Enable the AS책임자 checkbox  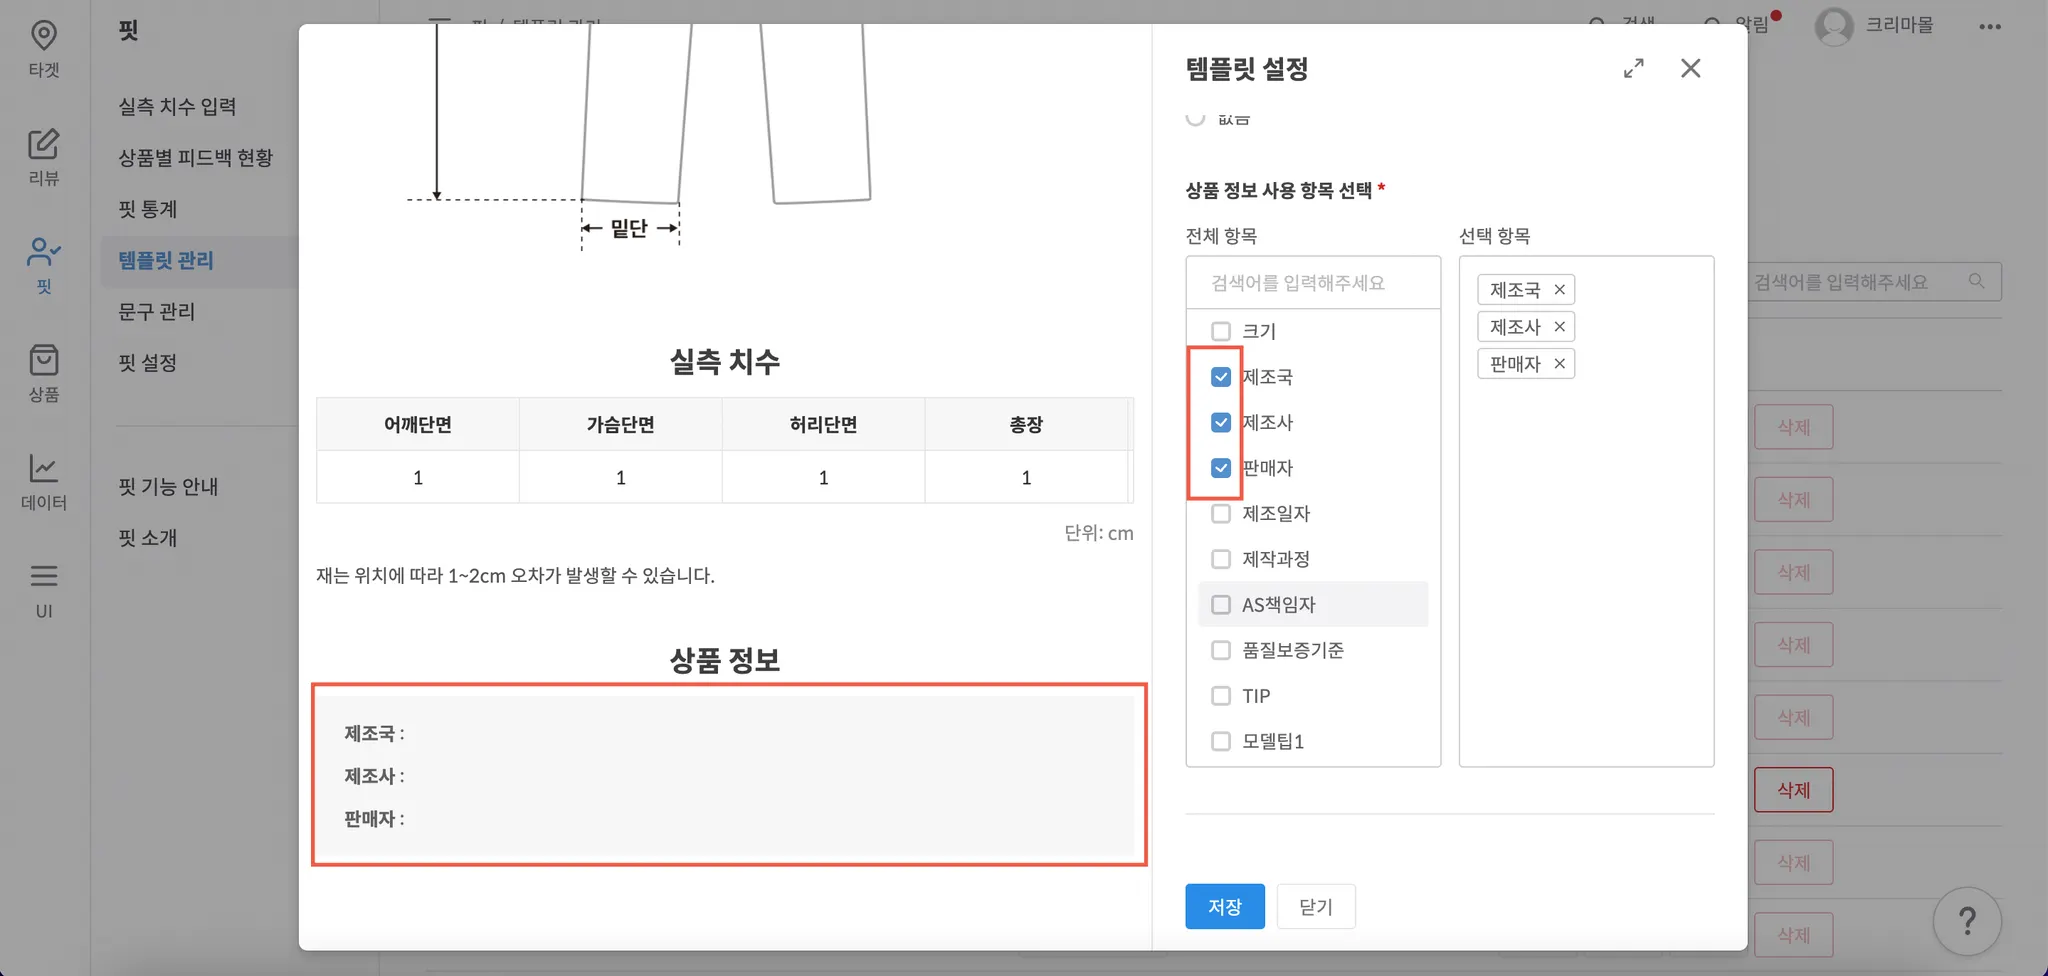click(x=1221, y=605)
